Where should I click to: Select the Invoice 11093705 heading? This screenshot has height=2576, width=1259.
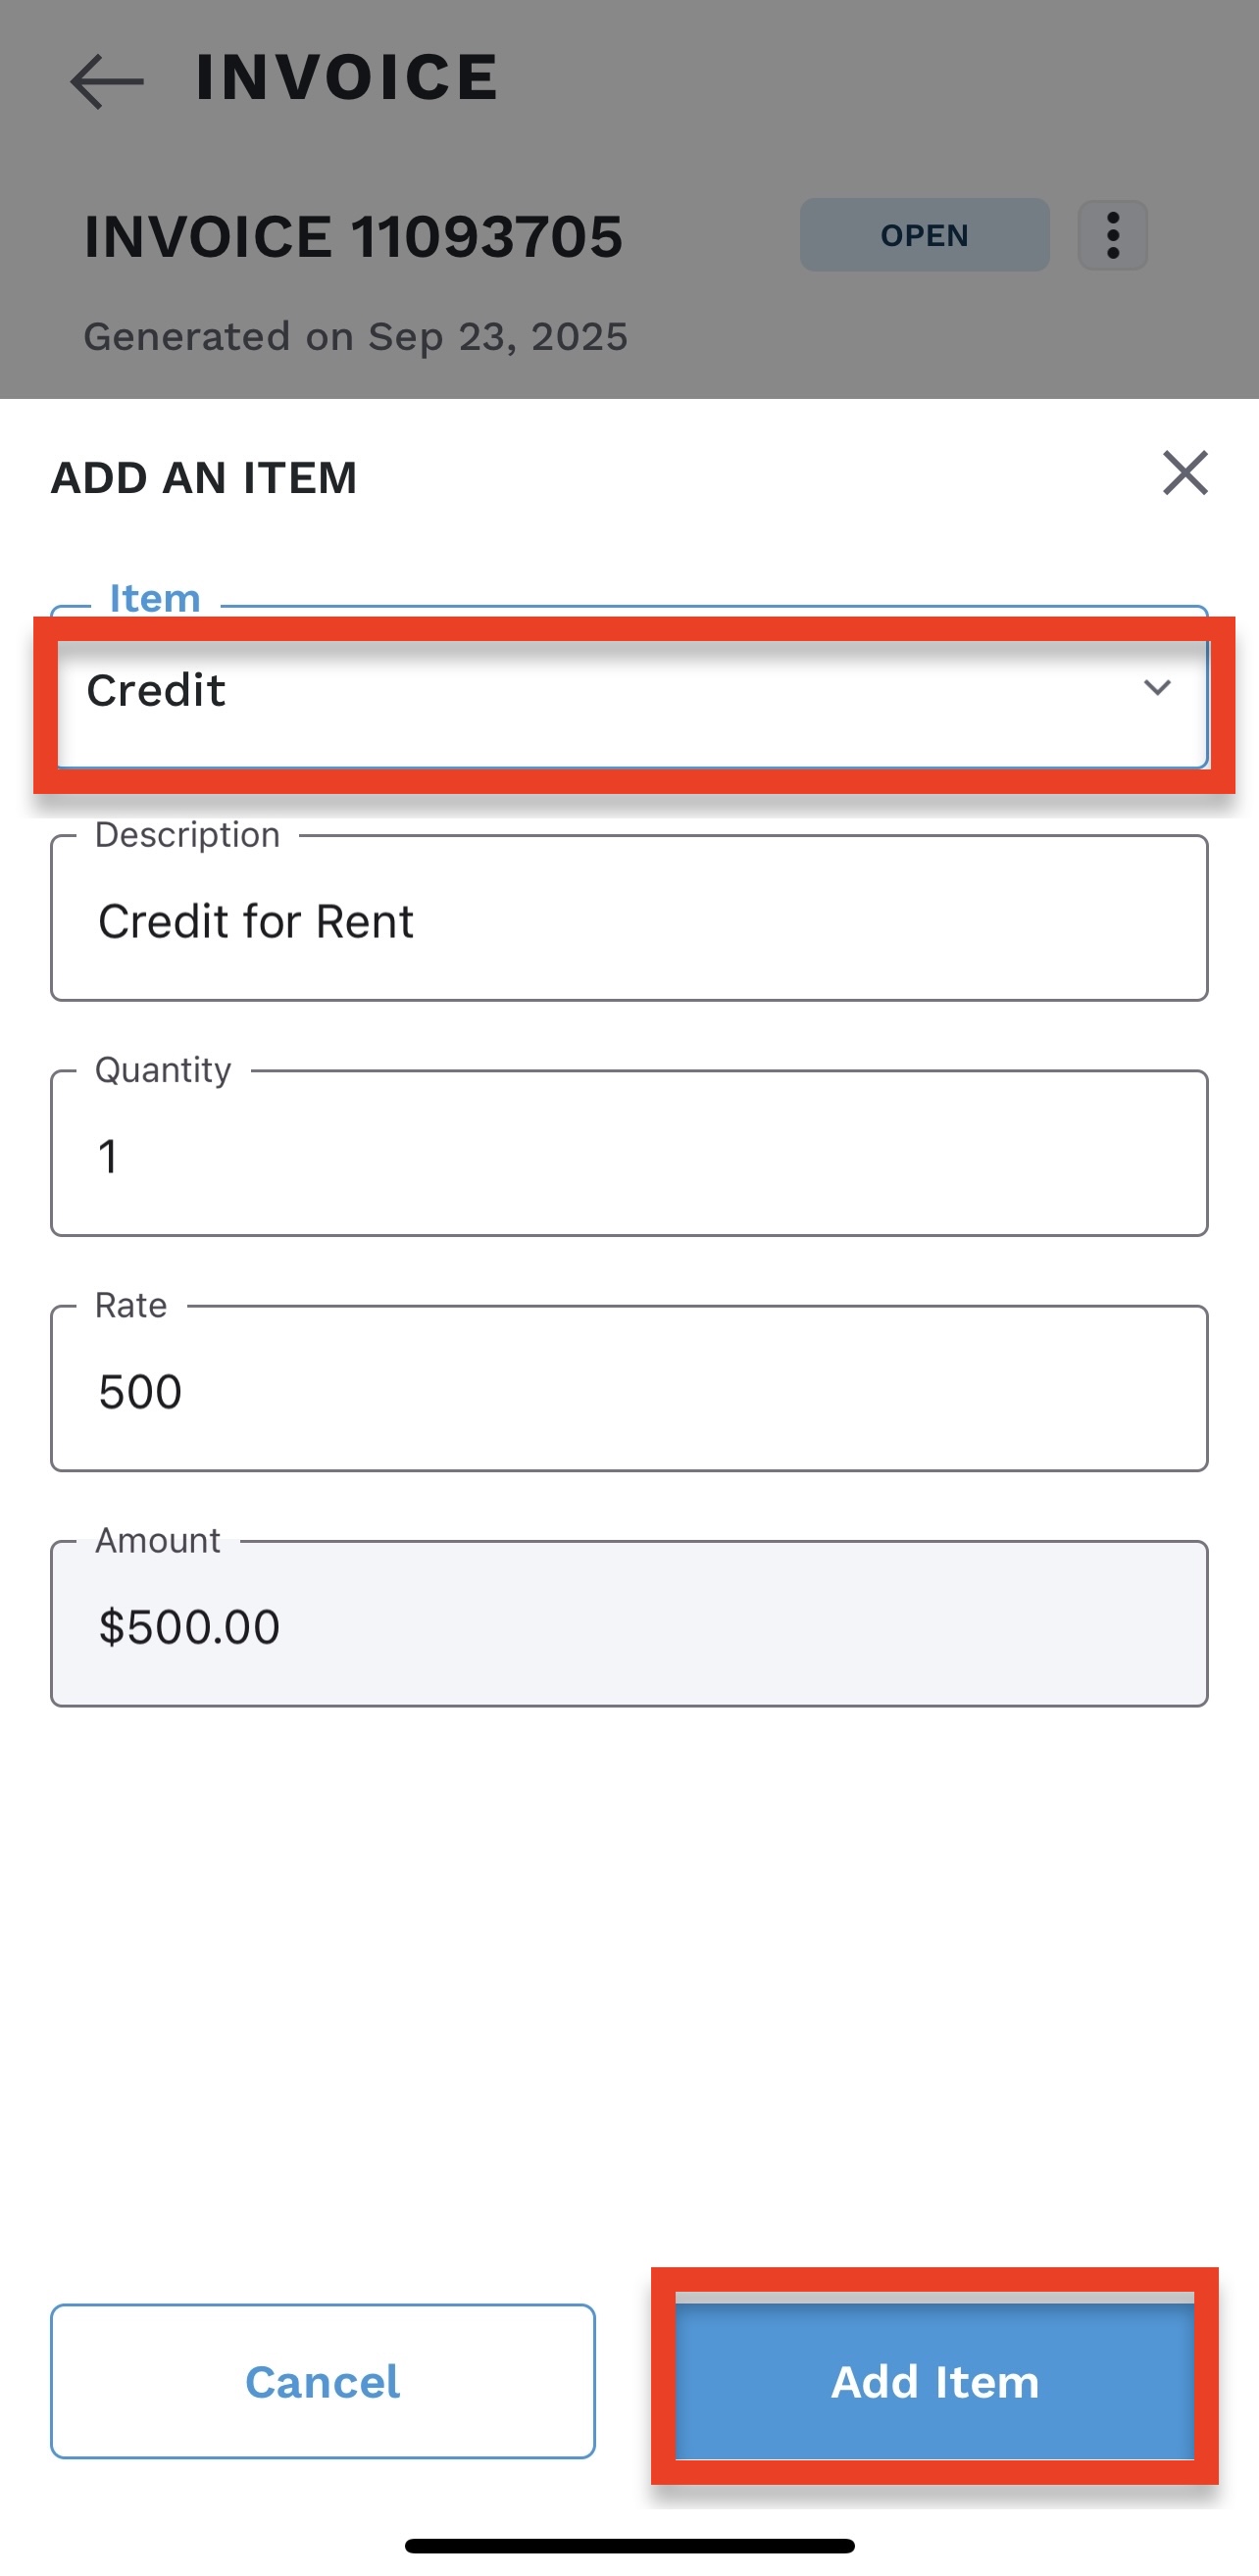[x=353, y=237]
